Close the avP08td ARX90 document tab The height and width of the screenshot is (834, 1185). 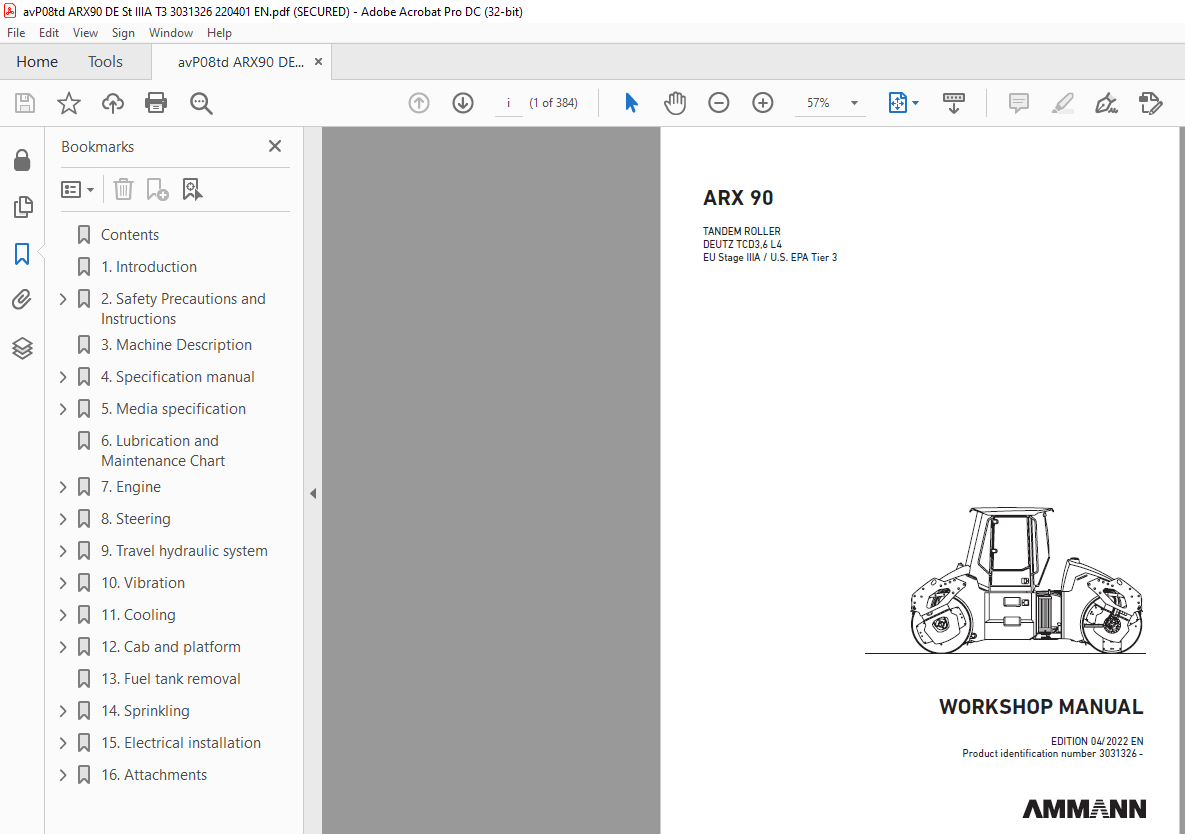pos(318,62)
